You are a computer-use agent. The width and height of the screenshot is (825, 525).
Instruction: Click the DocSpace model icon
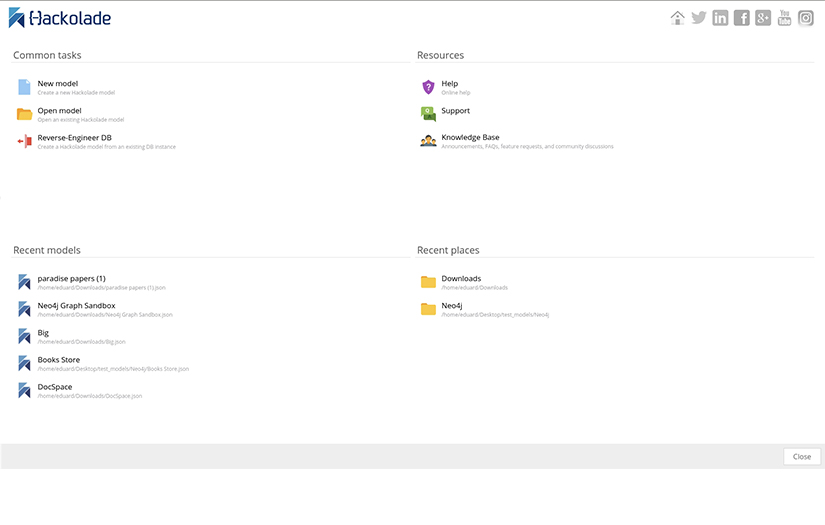[24, 390]
